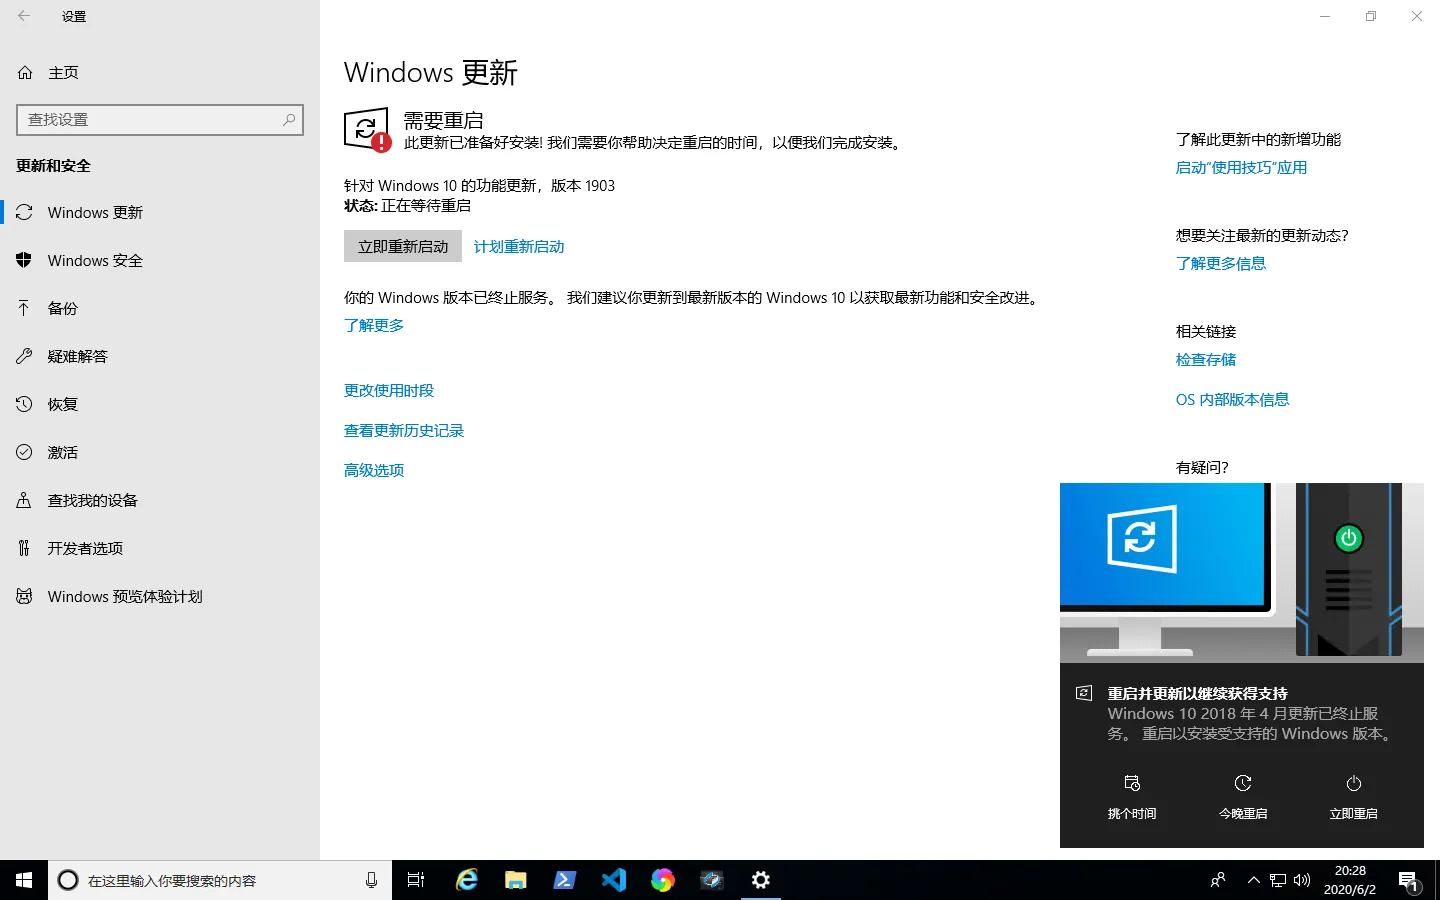Screen dimensions: 1440x900
Task: Select Windows 更新 in the sidebar
Action: click(x=160, y=212)
